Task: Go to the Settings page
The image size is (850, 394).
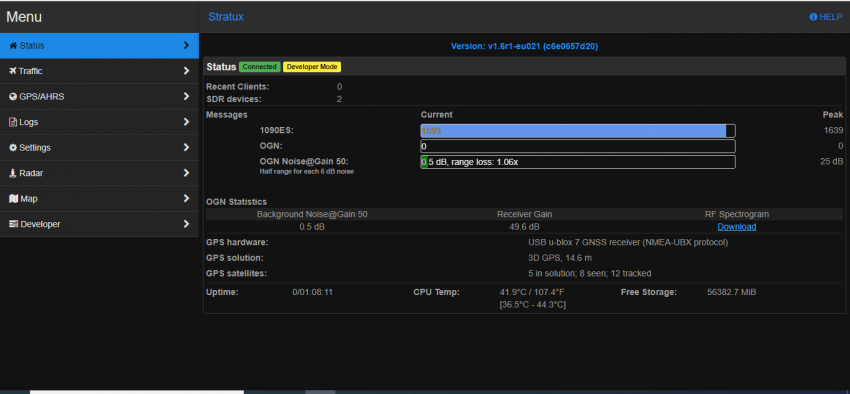Action: tap(99, 147)
